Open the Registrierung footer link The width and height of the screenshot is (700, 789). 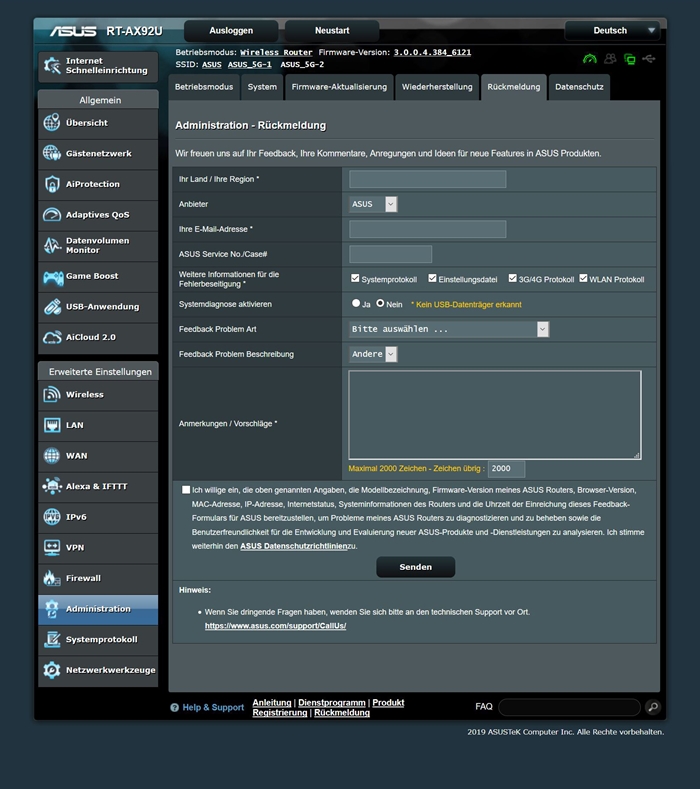point(280,713)
